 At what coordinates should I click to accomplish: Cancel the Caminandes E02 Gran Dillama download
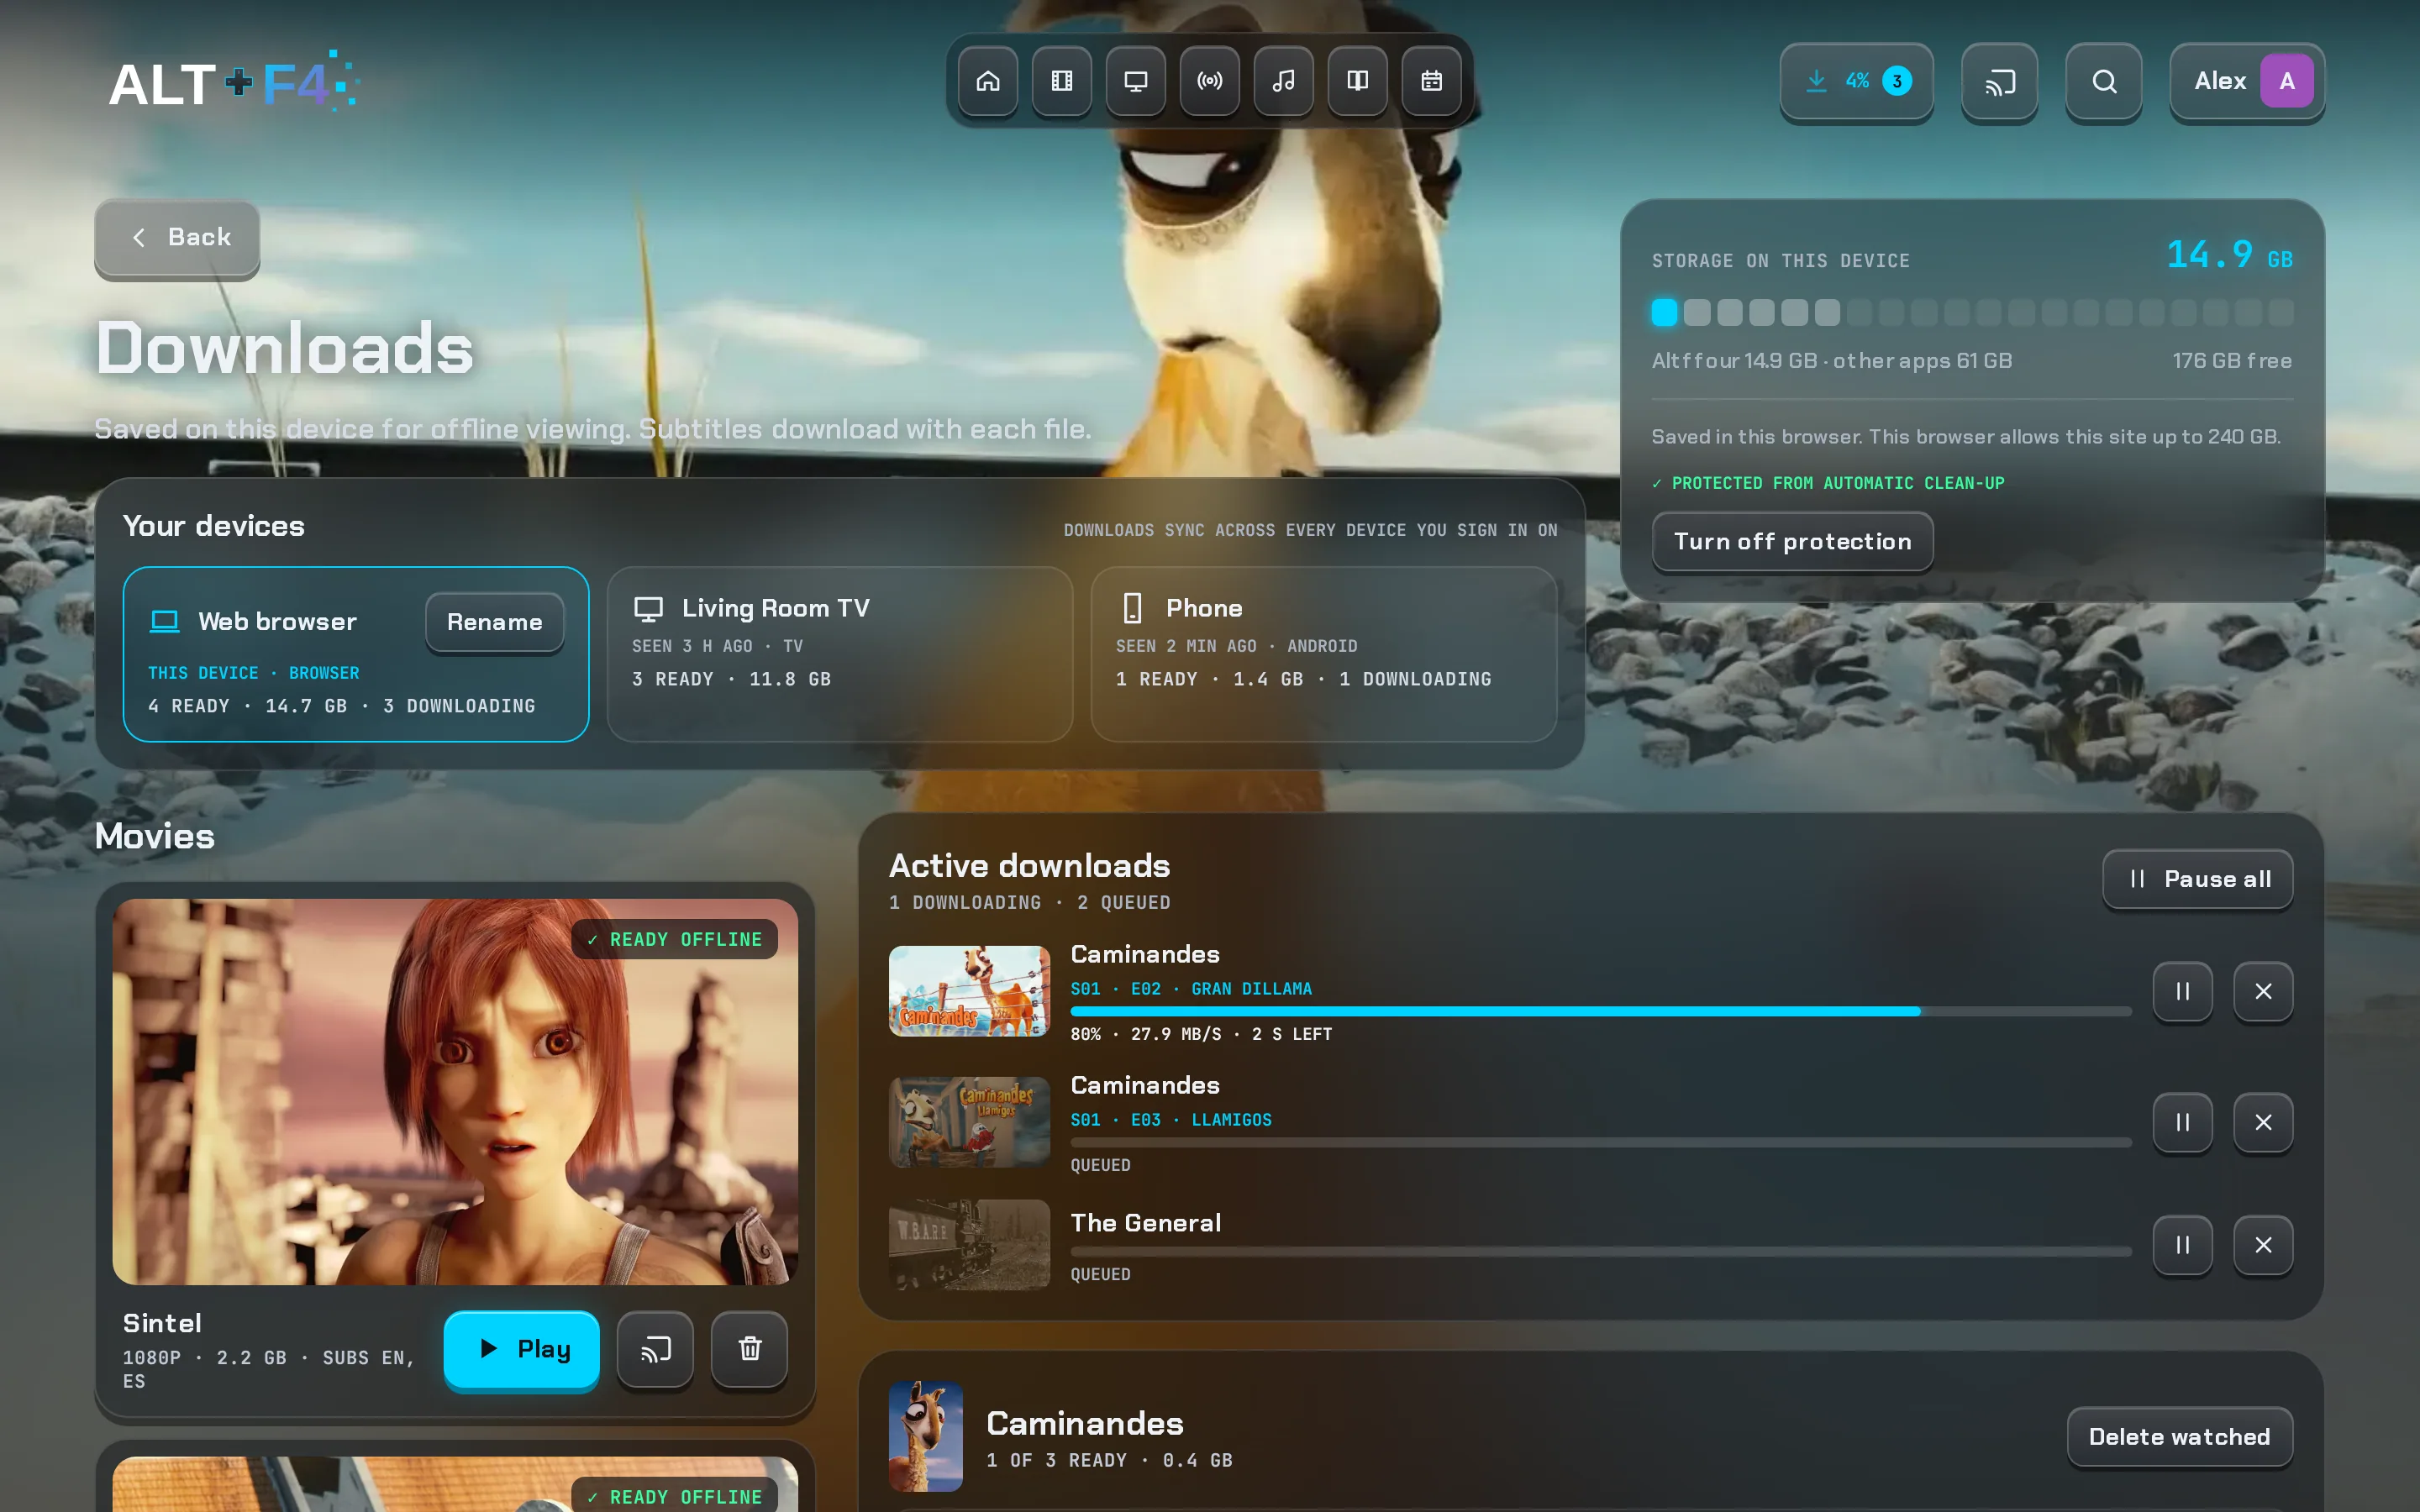pos(2264,991)
